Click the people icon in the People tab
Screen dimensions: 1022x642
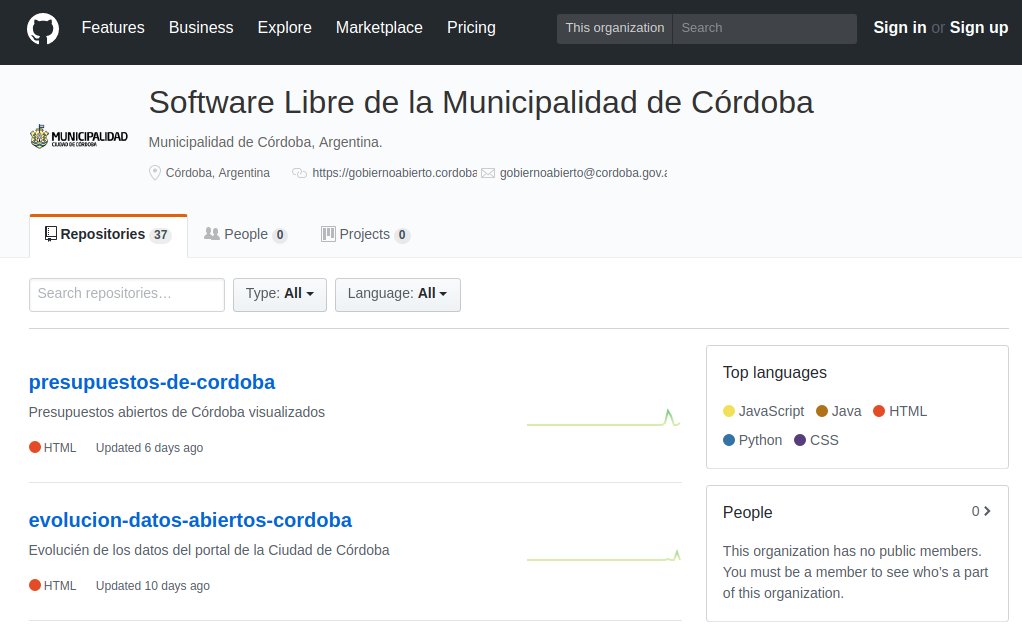(x=212, y=233)
